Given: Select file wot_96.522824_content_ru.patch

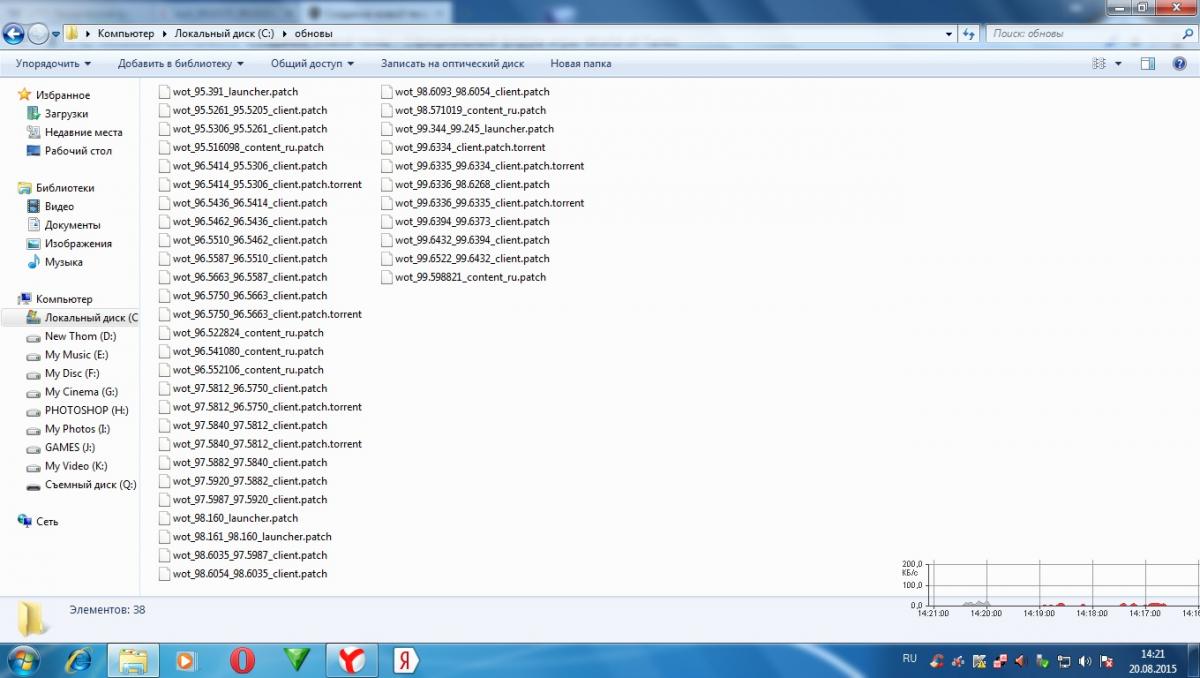Looking at the screenshot, I should (248, 333).
